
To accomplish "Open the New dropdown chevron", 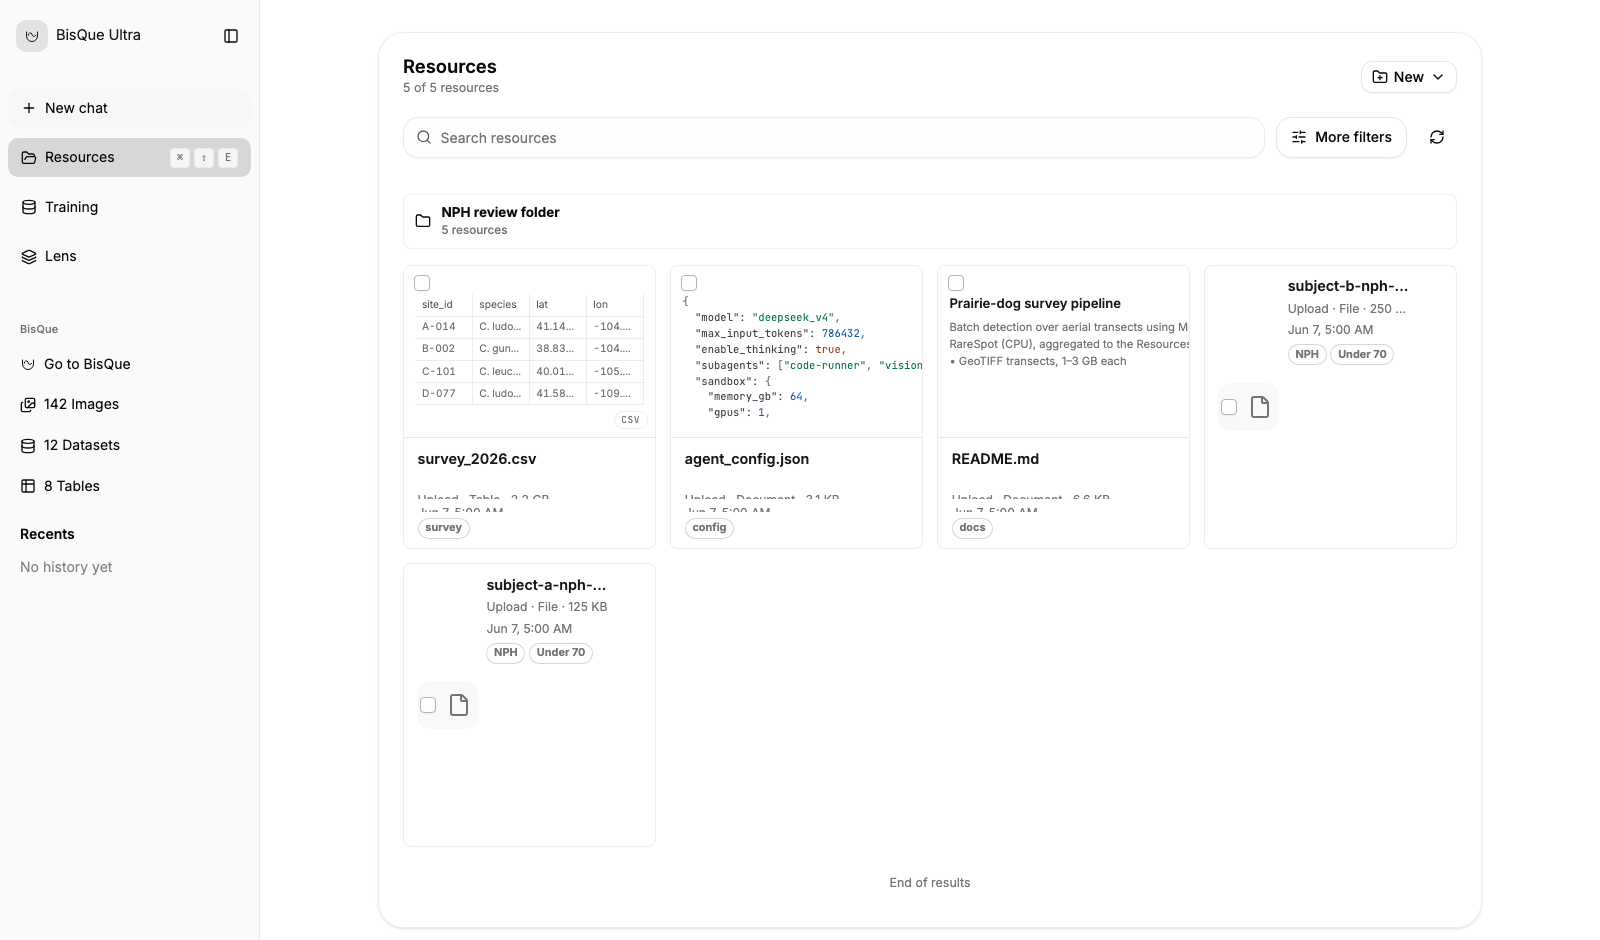I will pyautogui.click(x=1438, y=77).
